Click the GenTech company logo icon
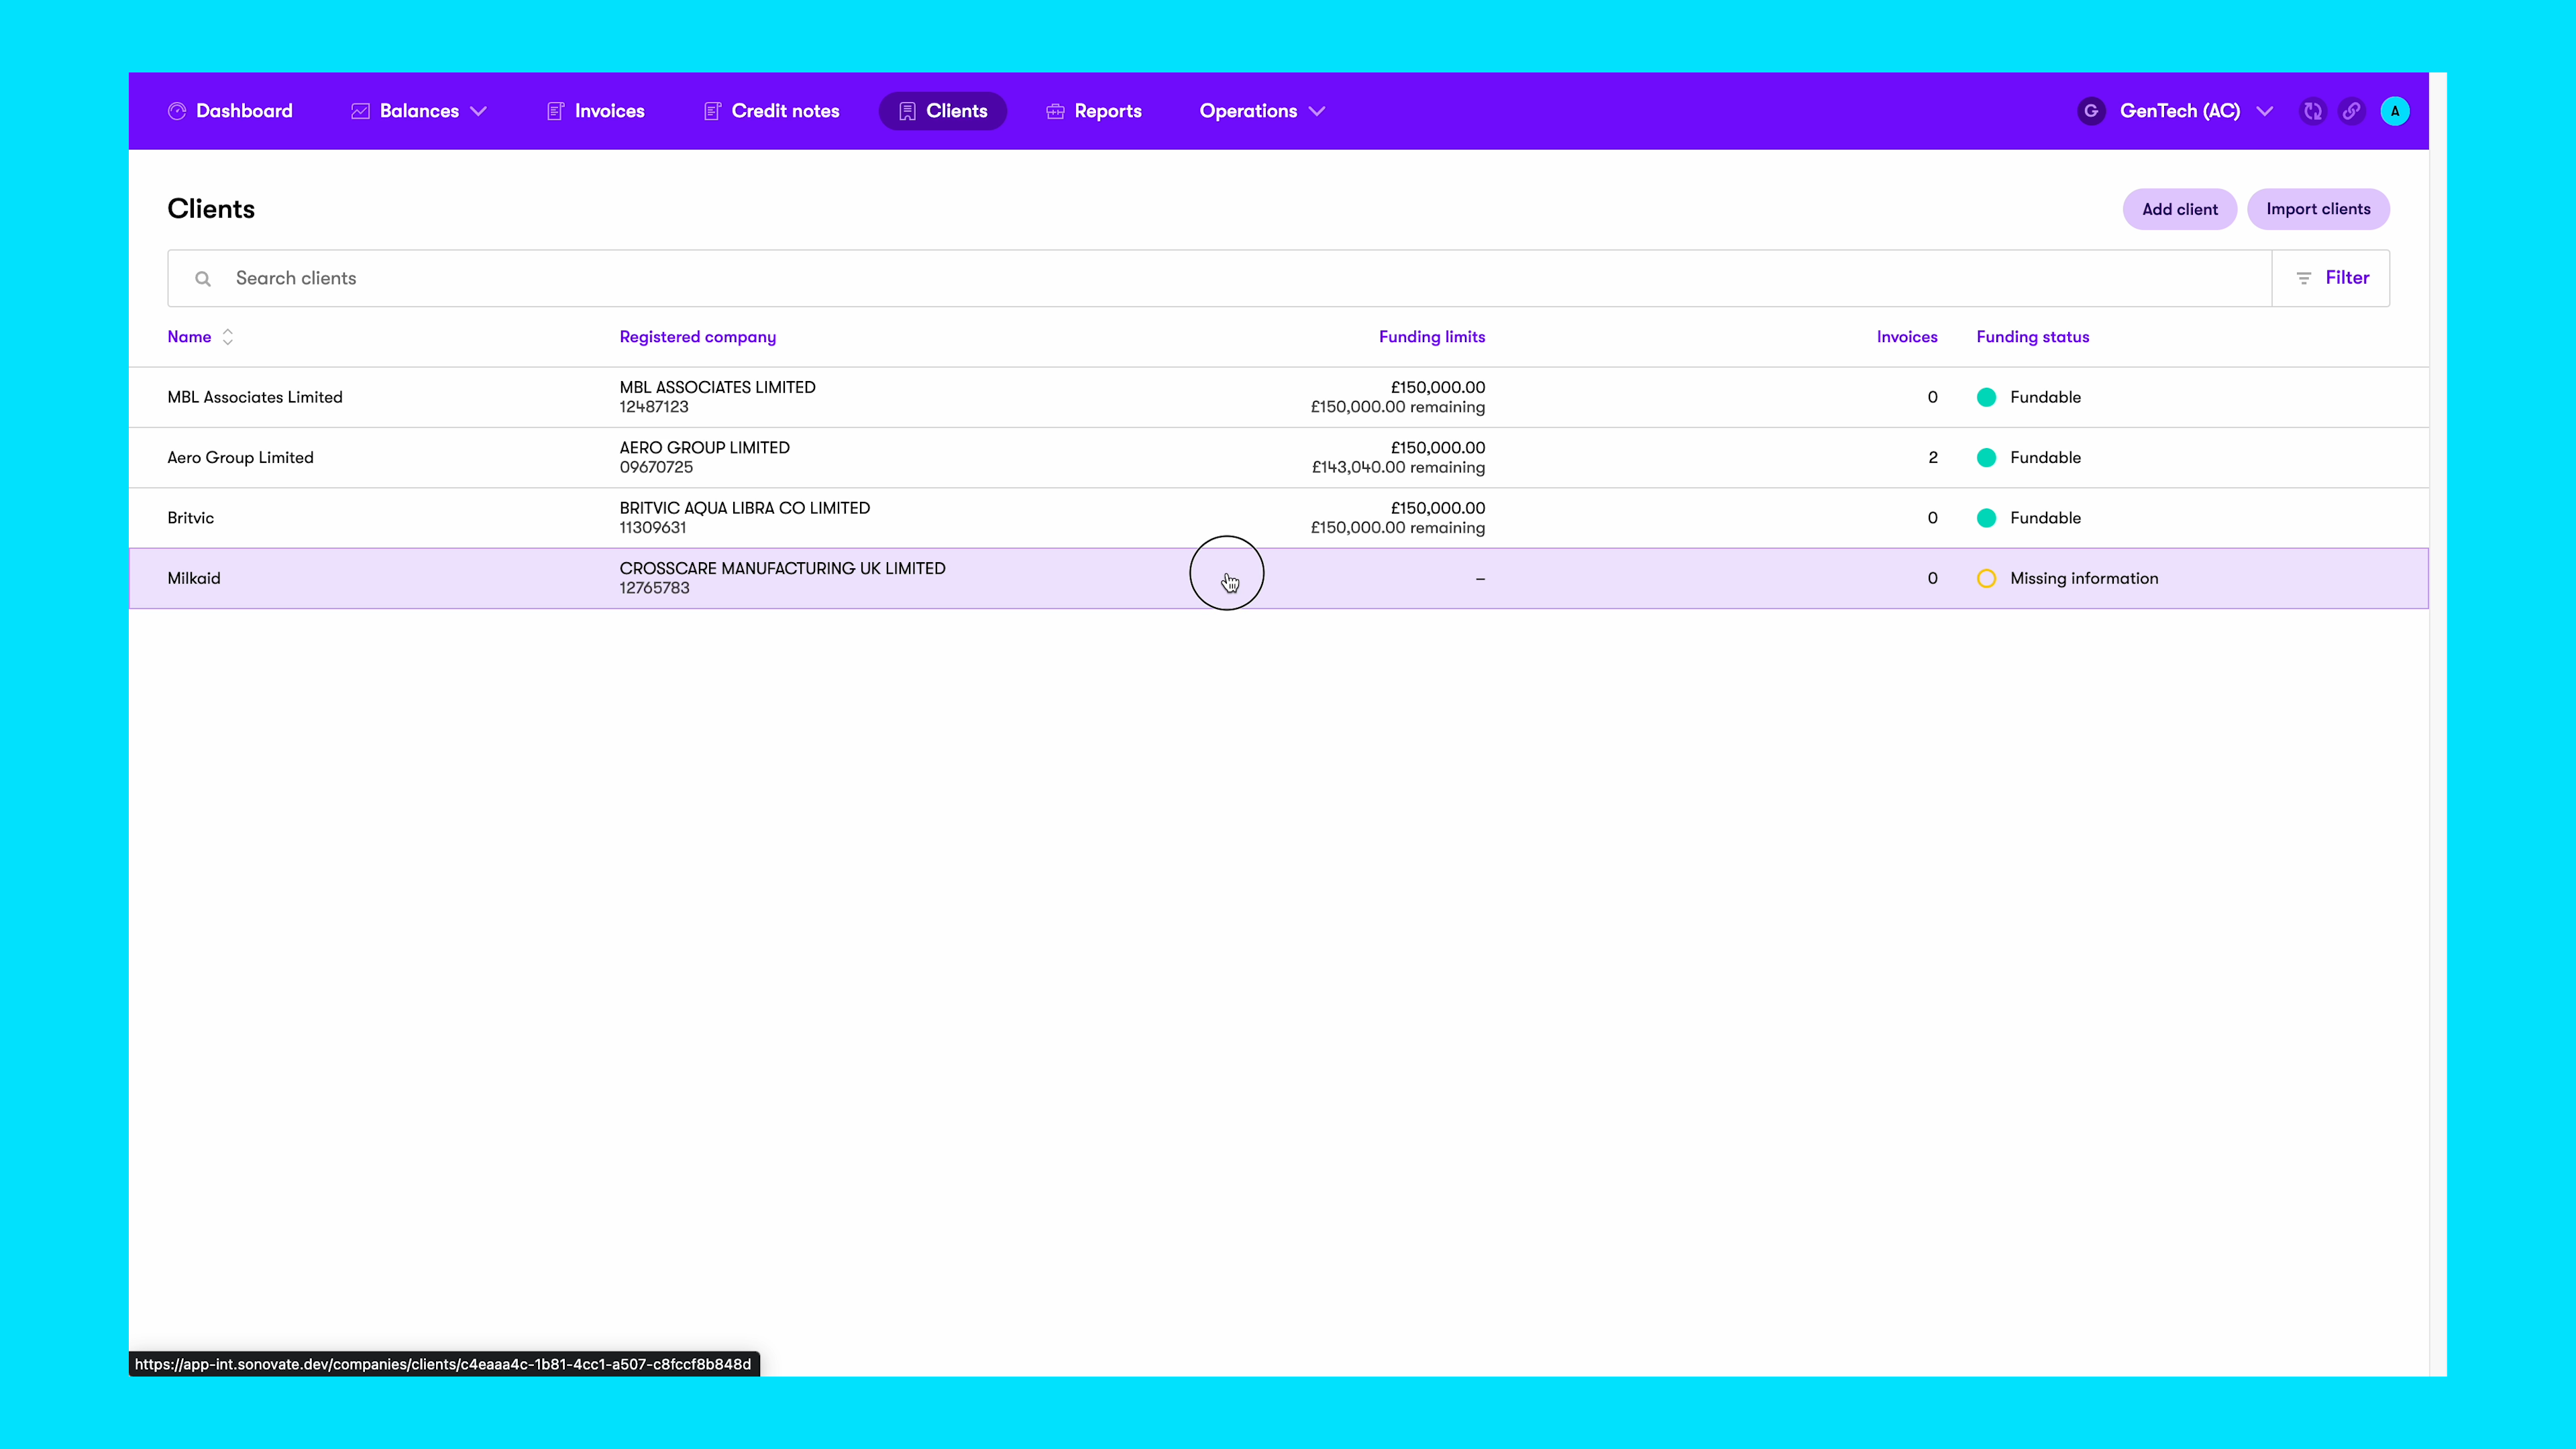This screenshot has height=1449, width=2576. (x=2091, y=111)
